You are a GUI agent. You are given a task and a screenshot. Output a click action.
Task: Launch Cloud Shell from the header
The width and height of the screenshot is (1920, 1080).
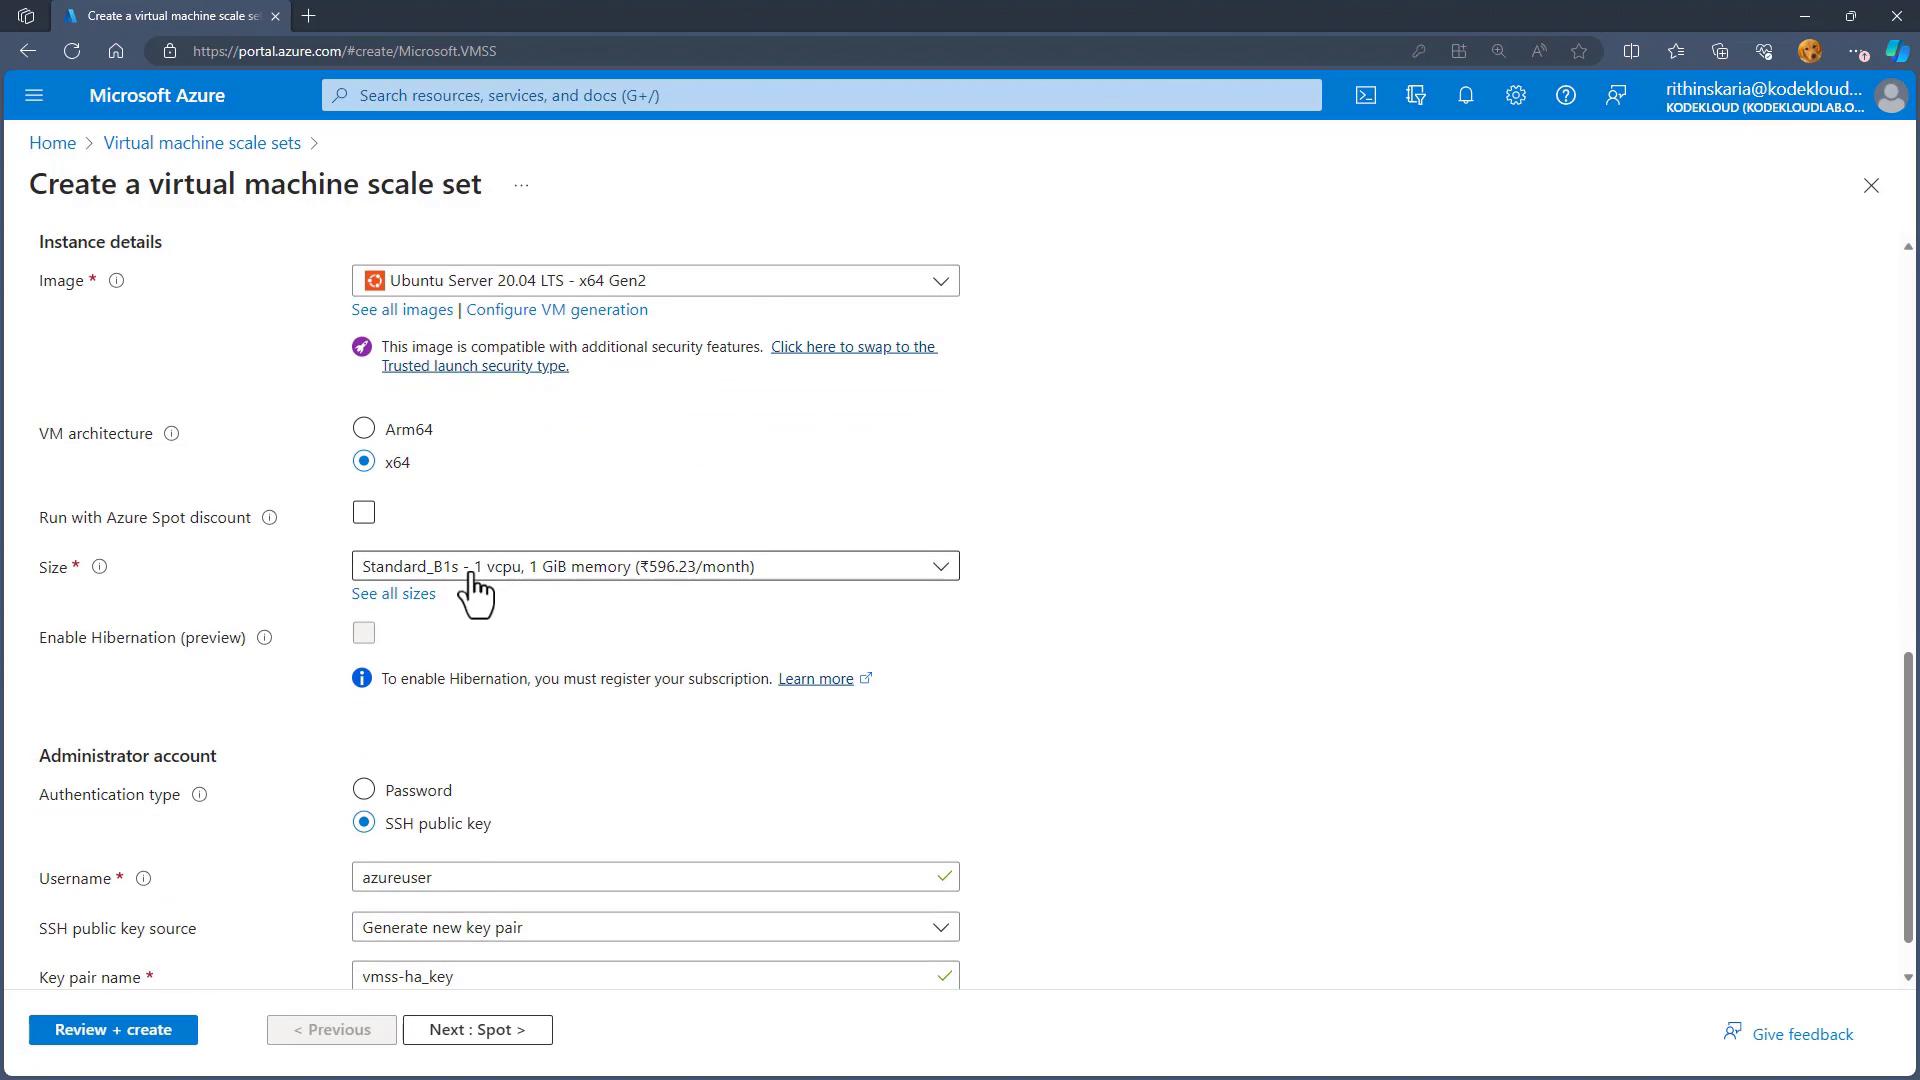pyautogui.click(x=1365, y=95)
